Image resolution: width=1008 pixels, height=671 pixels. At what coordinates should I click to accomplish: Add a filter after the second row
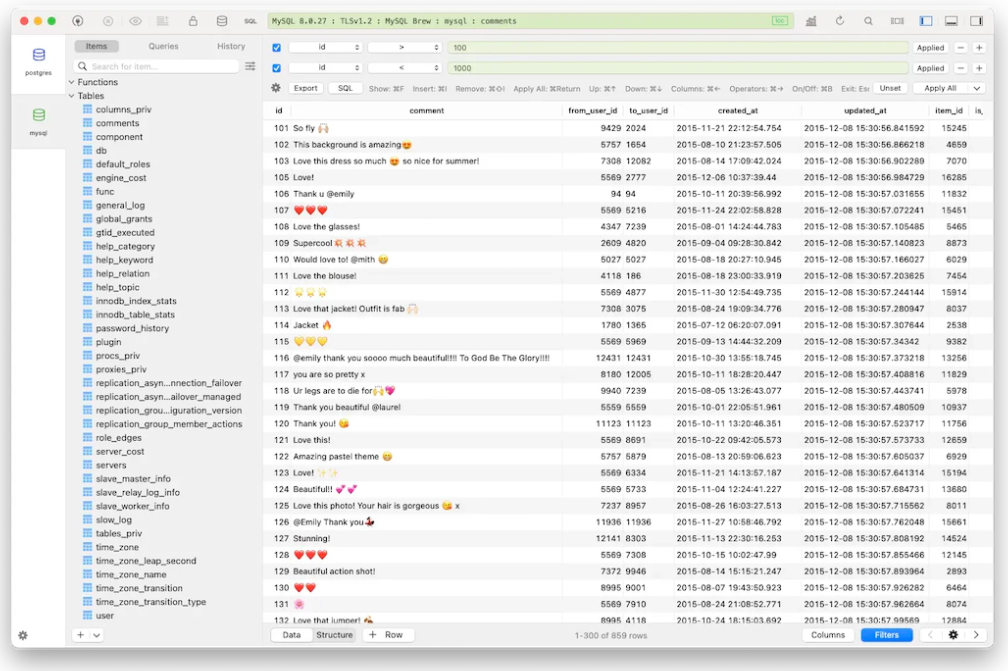click(979, 68)
